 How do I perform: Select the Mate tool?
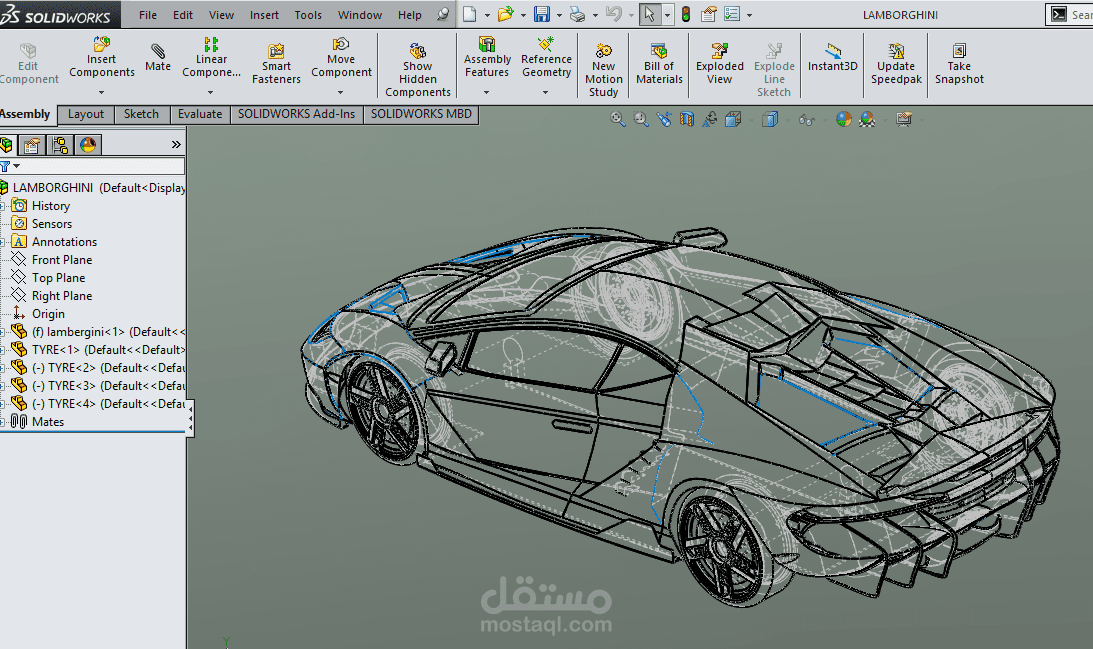[158, 57]
